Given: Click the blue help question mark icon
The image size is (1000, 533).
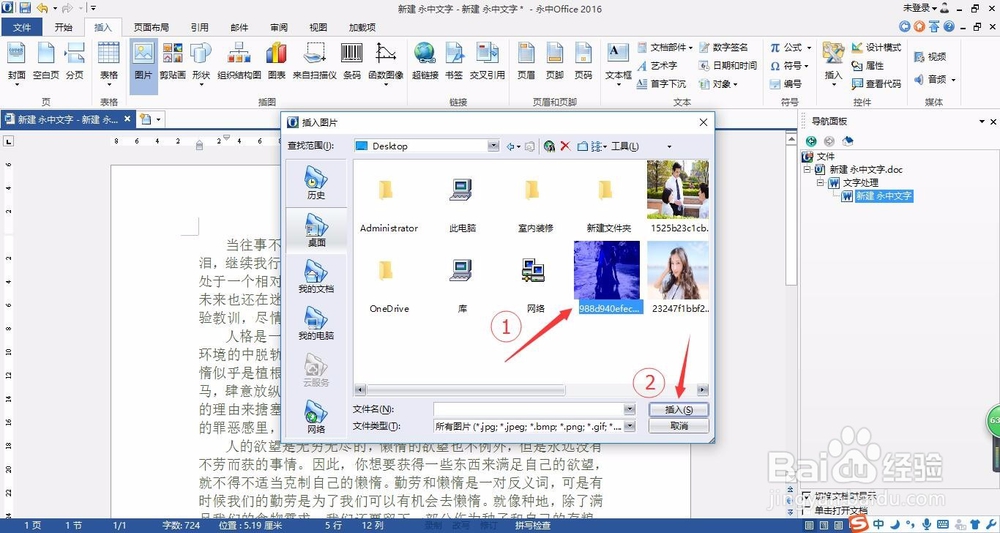Looking at the screenshot, I should [x=949, y=27].
